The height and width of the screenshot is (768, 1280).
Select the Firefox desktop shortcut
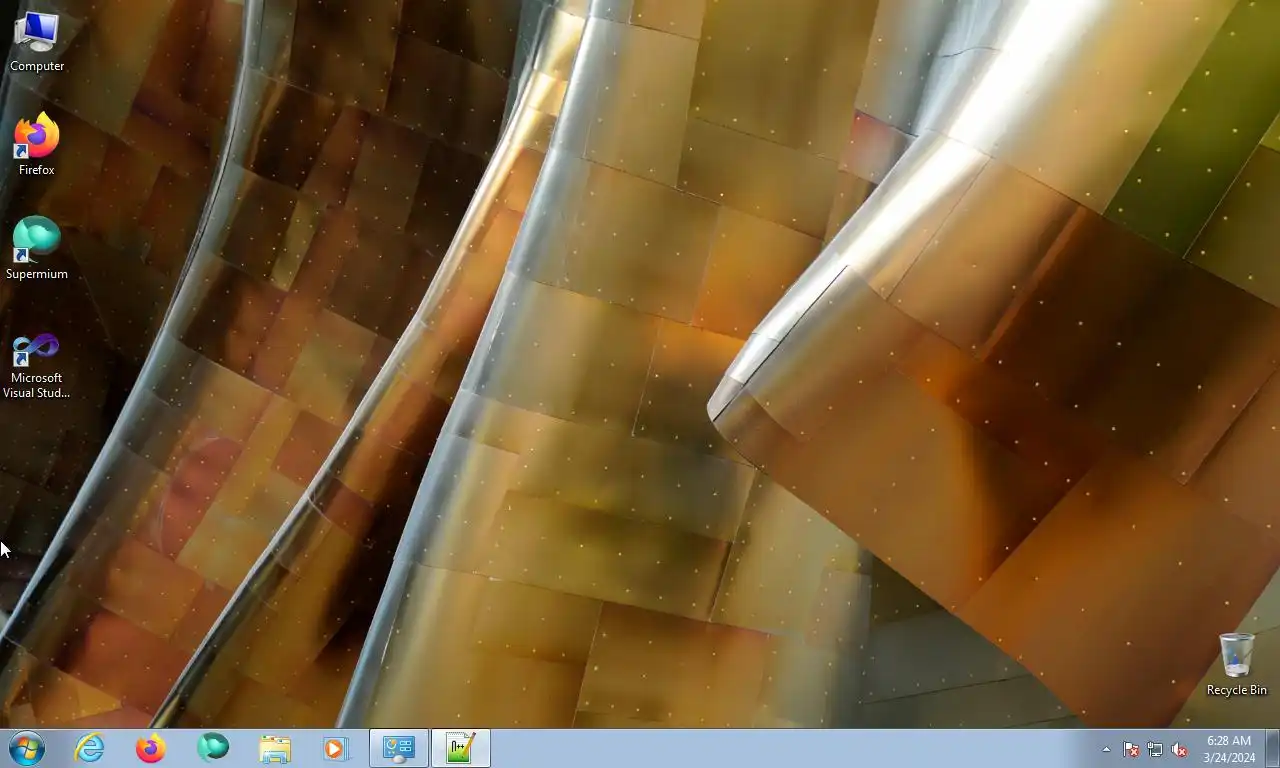37,146
